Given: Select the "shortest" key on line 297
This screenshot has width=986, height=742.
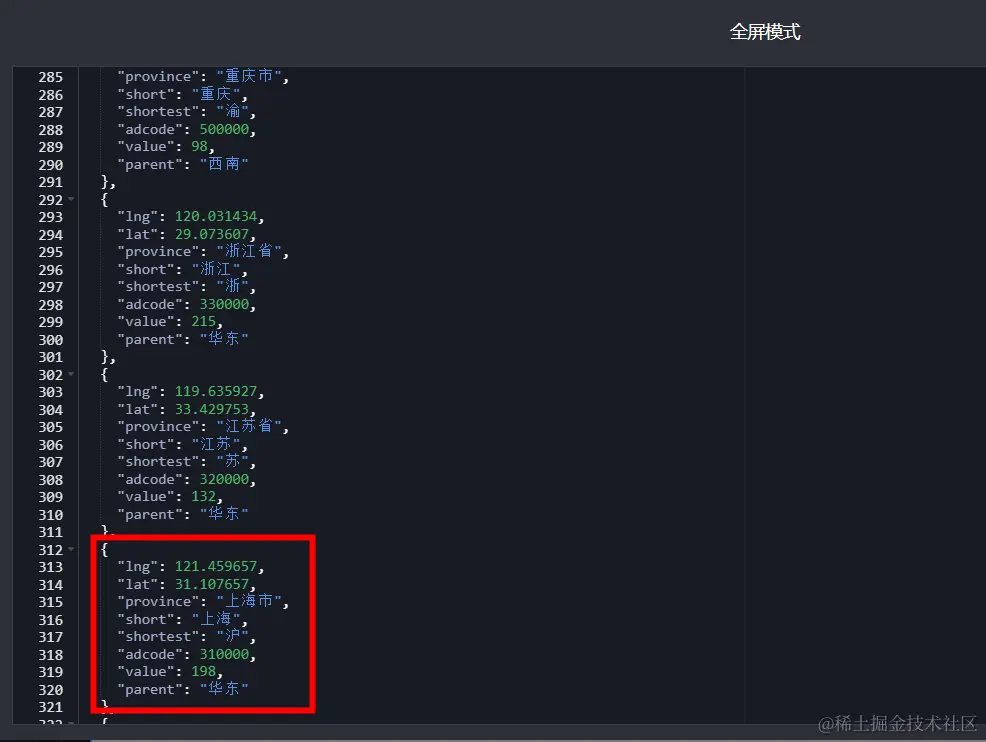Looking at the screenshot, I should coord(158,286).
